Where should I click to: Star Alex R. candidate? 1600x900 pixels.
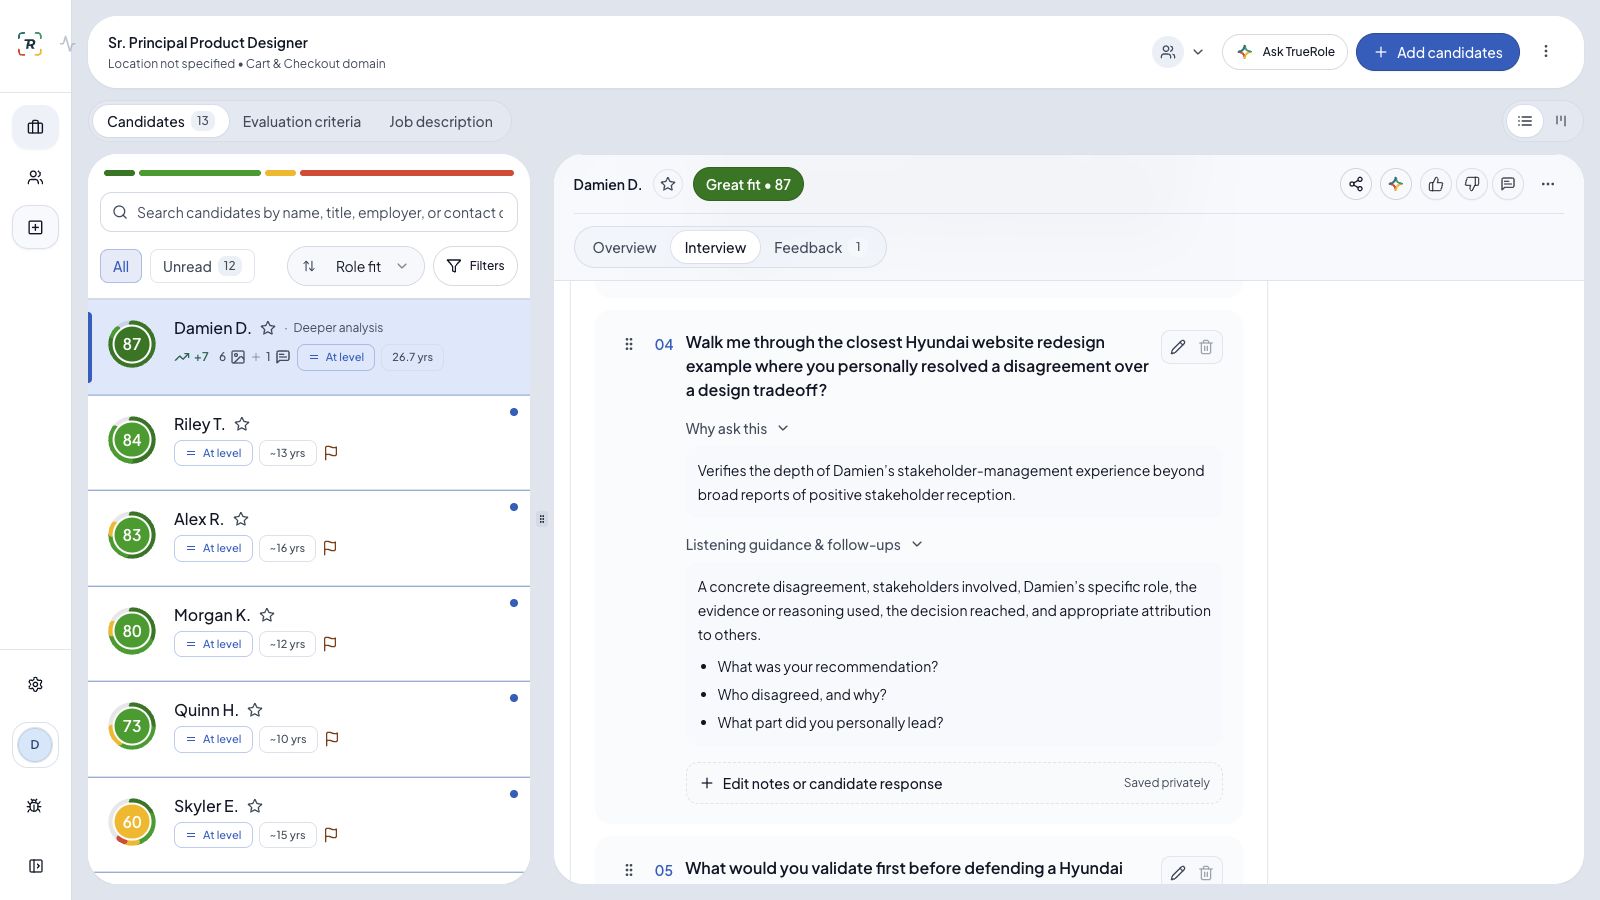coord(241,519)
